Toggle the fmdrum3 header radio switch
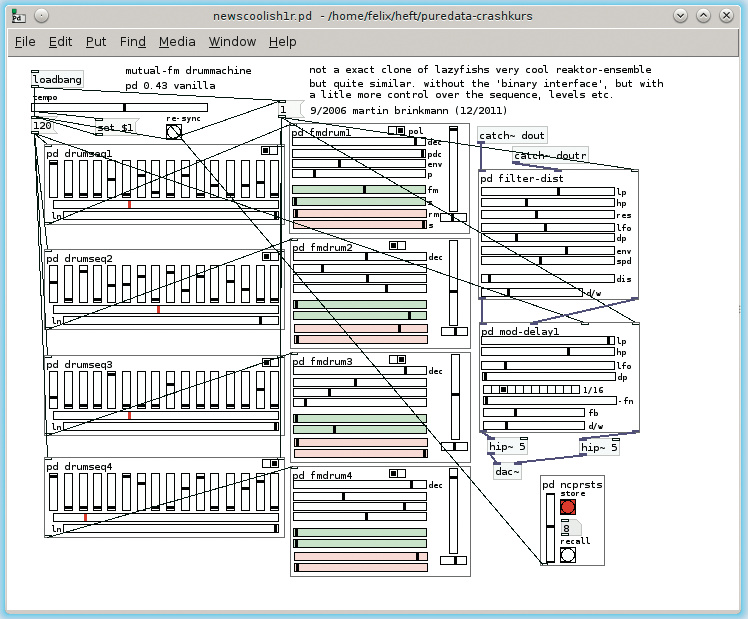748x619 pixels. (397, 360)
